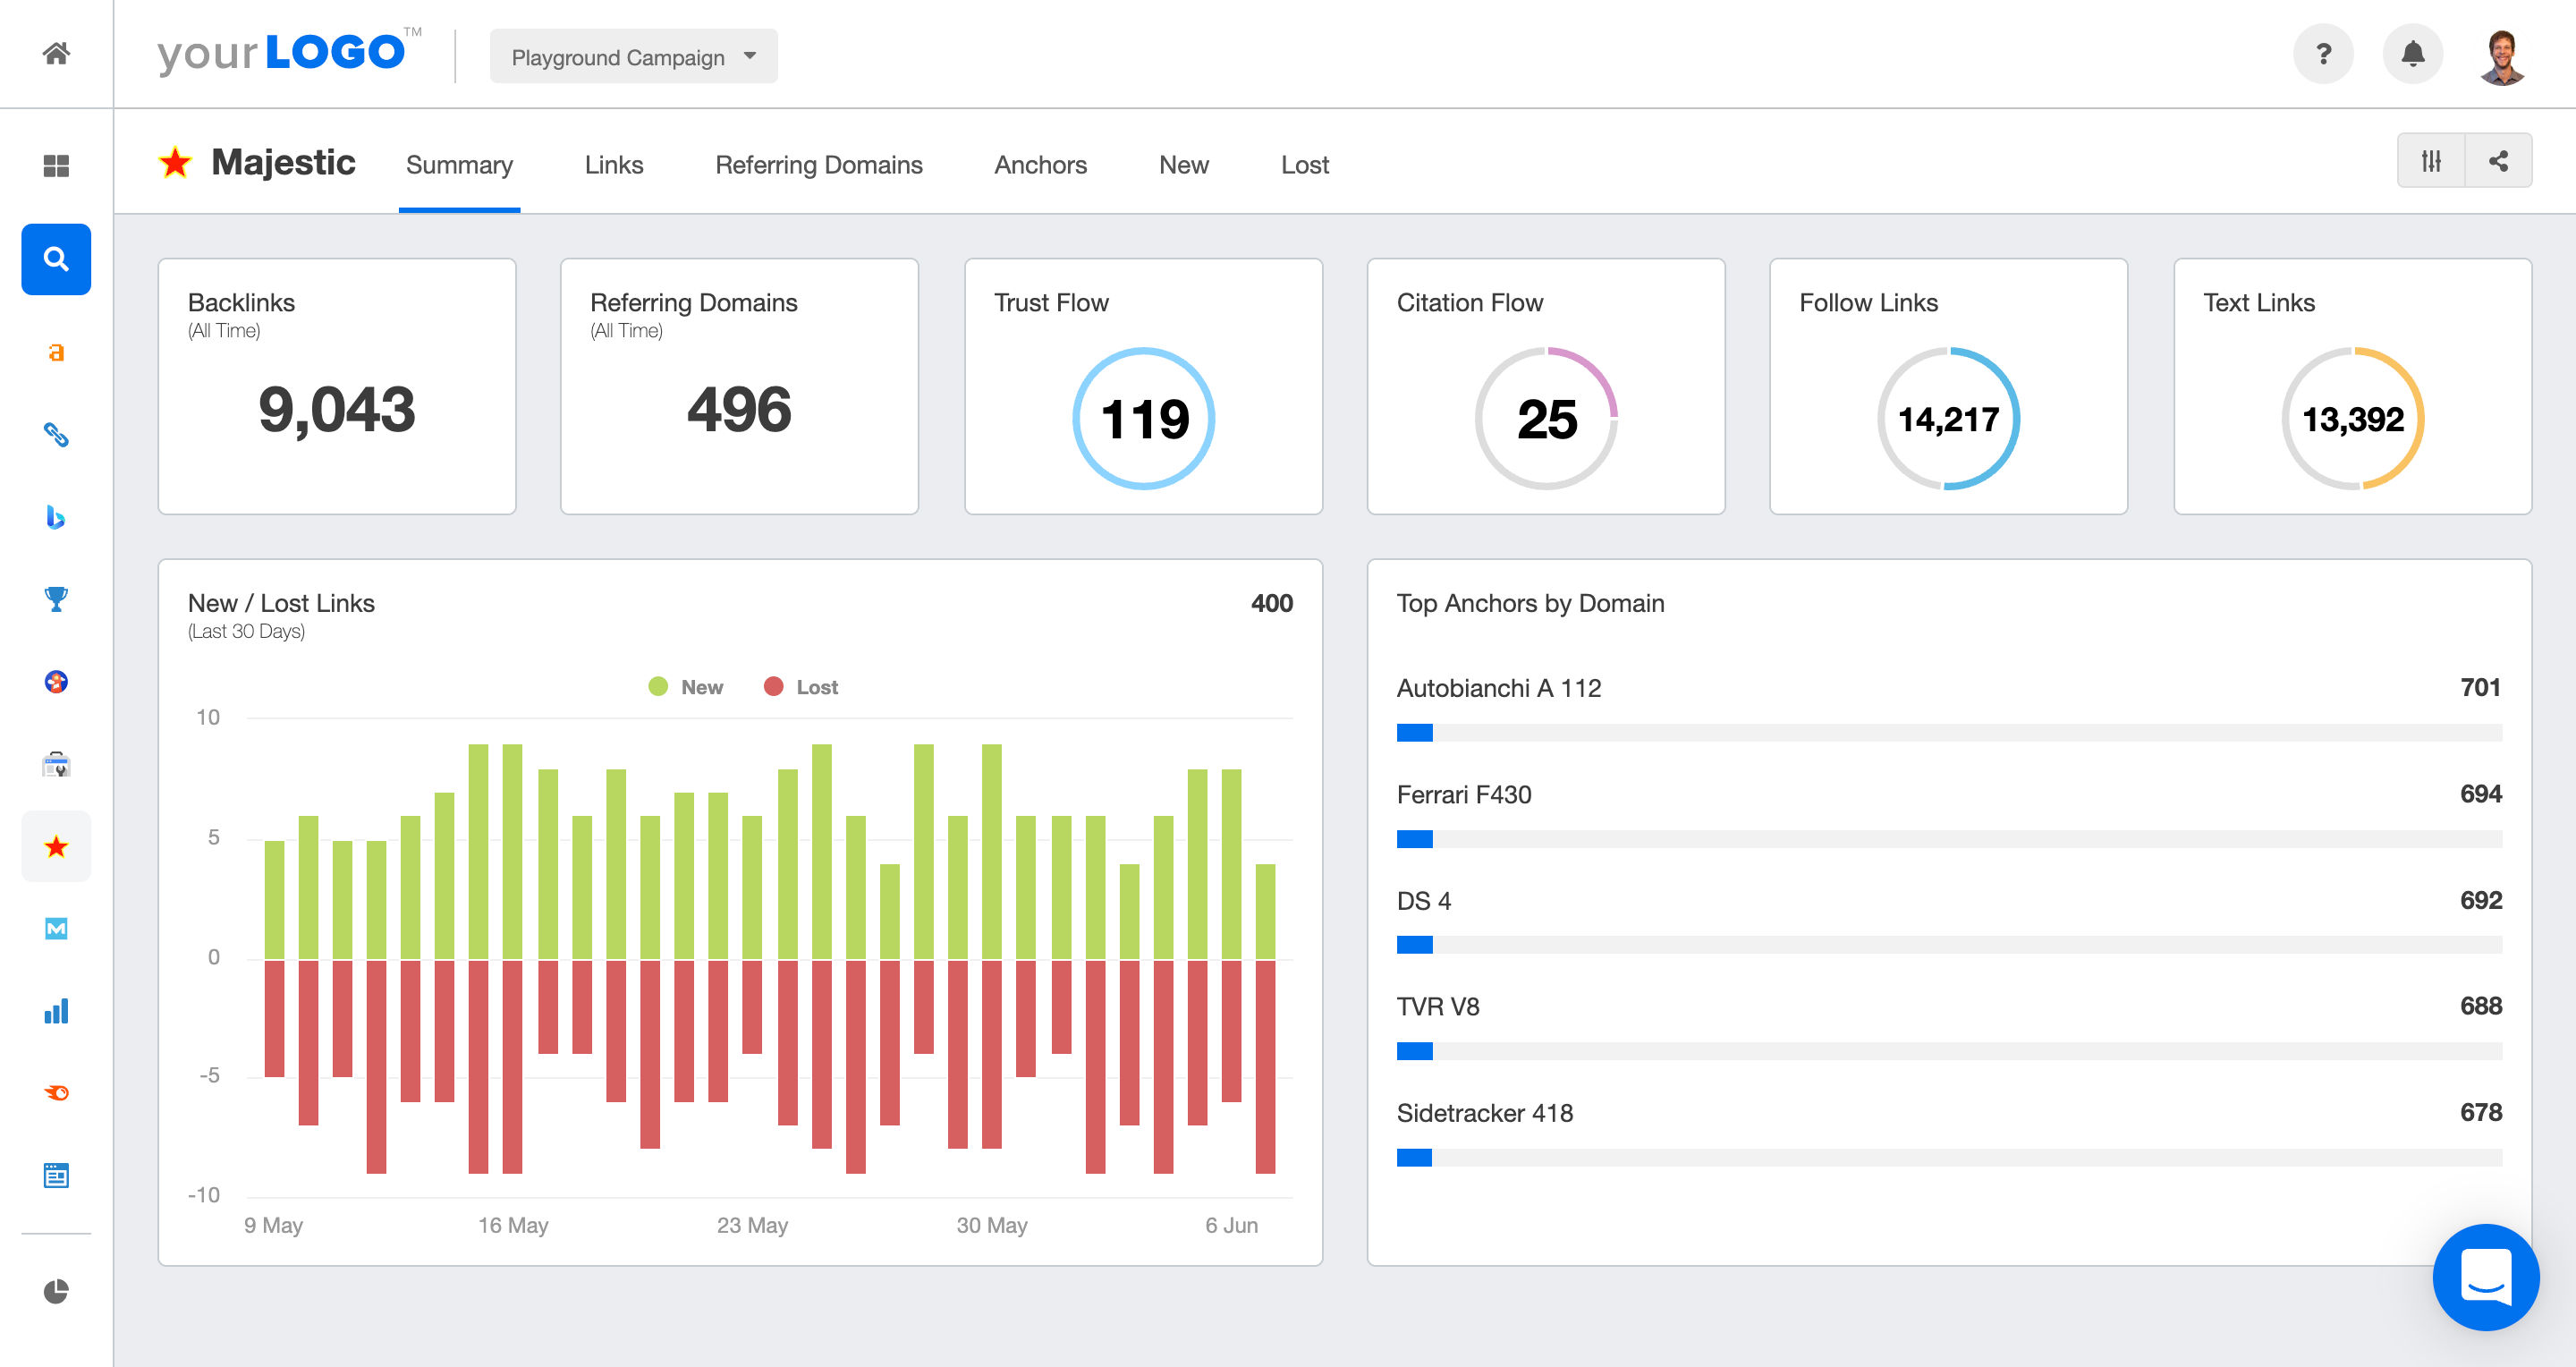Click the 30 May axis label
The image size is (2576, 1367).
(x=991, y=1225)
